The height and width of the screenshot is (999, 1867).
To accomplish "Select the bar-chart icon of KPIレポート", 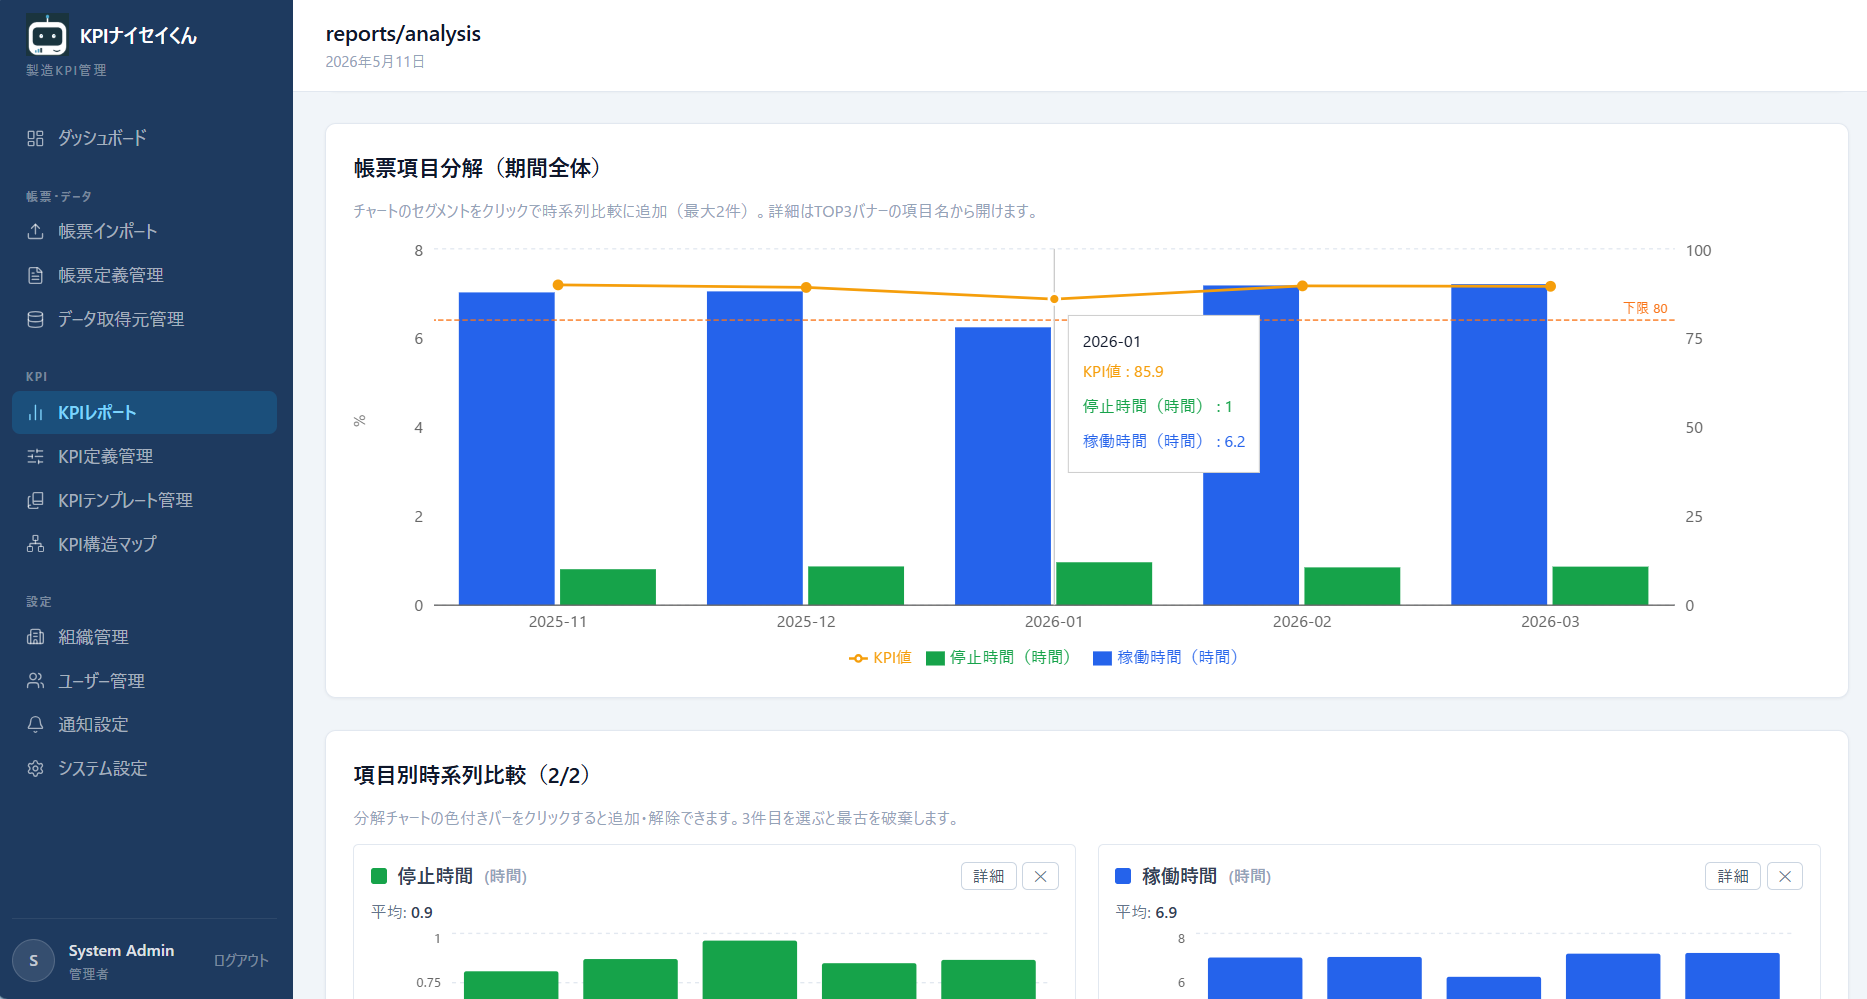I will tap(35, 412).
